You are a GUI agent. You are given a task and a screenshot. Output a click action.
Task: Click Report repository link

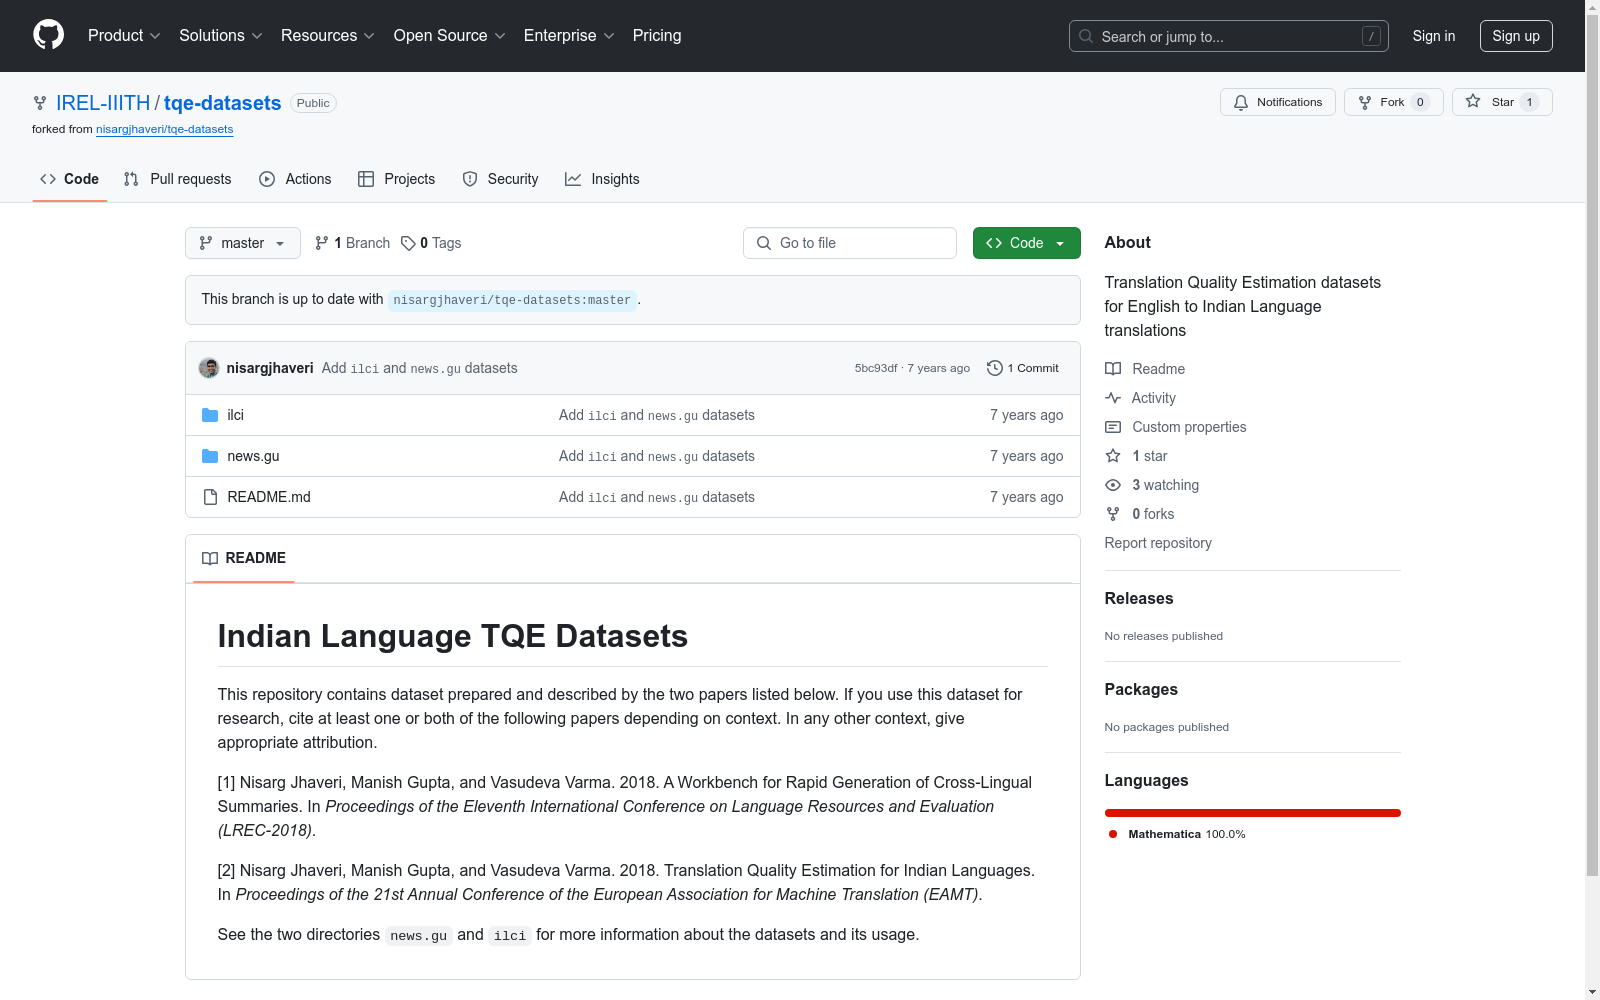(x=1158, y=543)
